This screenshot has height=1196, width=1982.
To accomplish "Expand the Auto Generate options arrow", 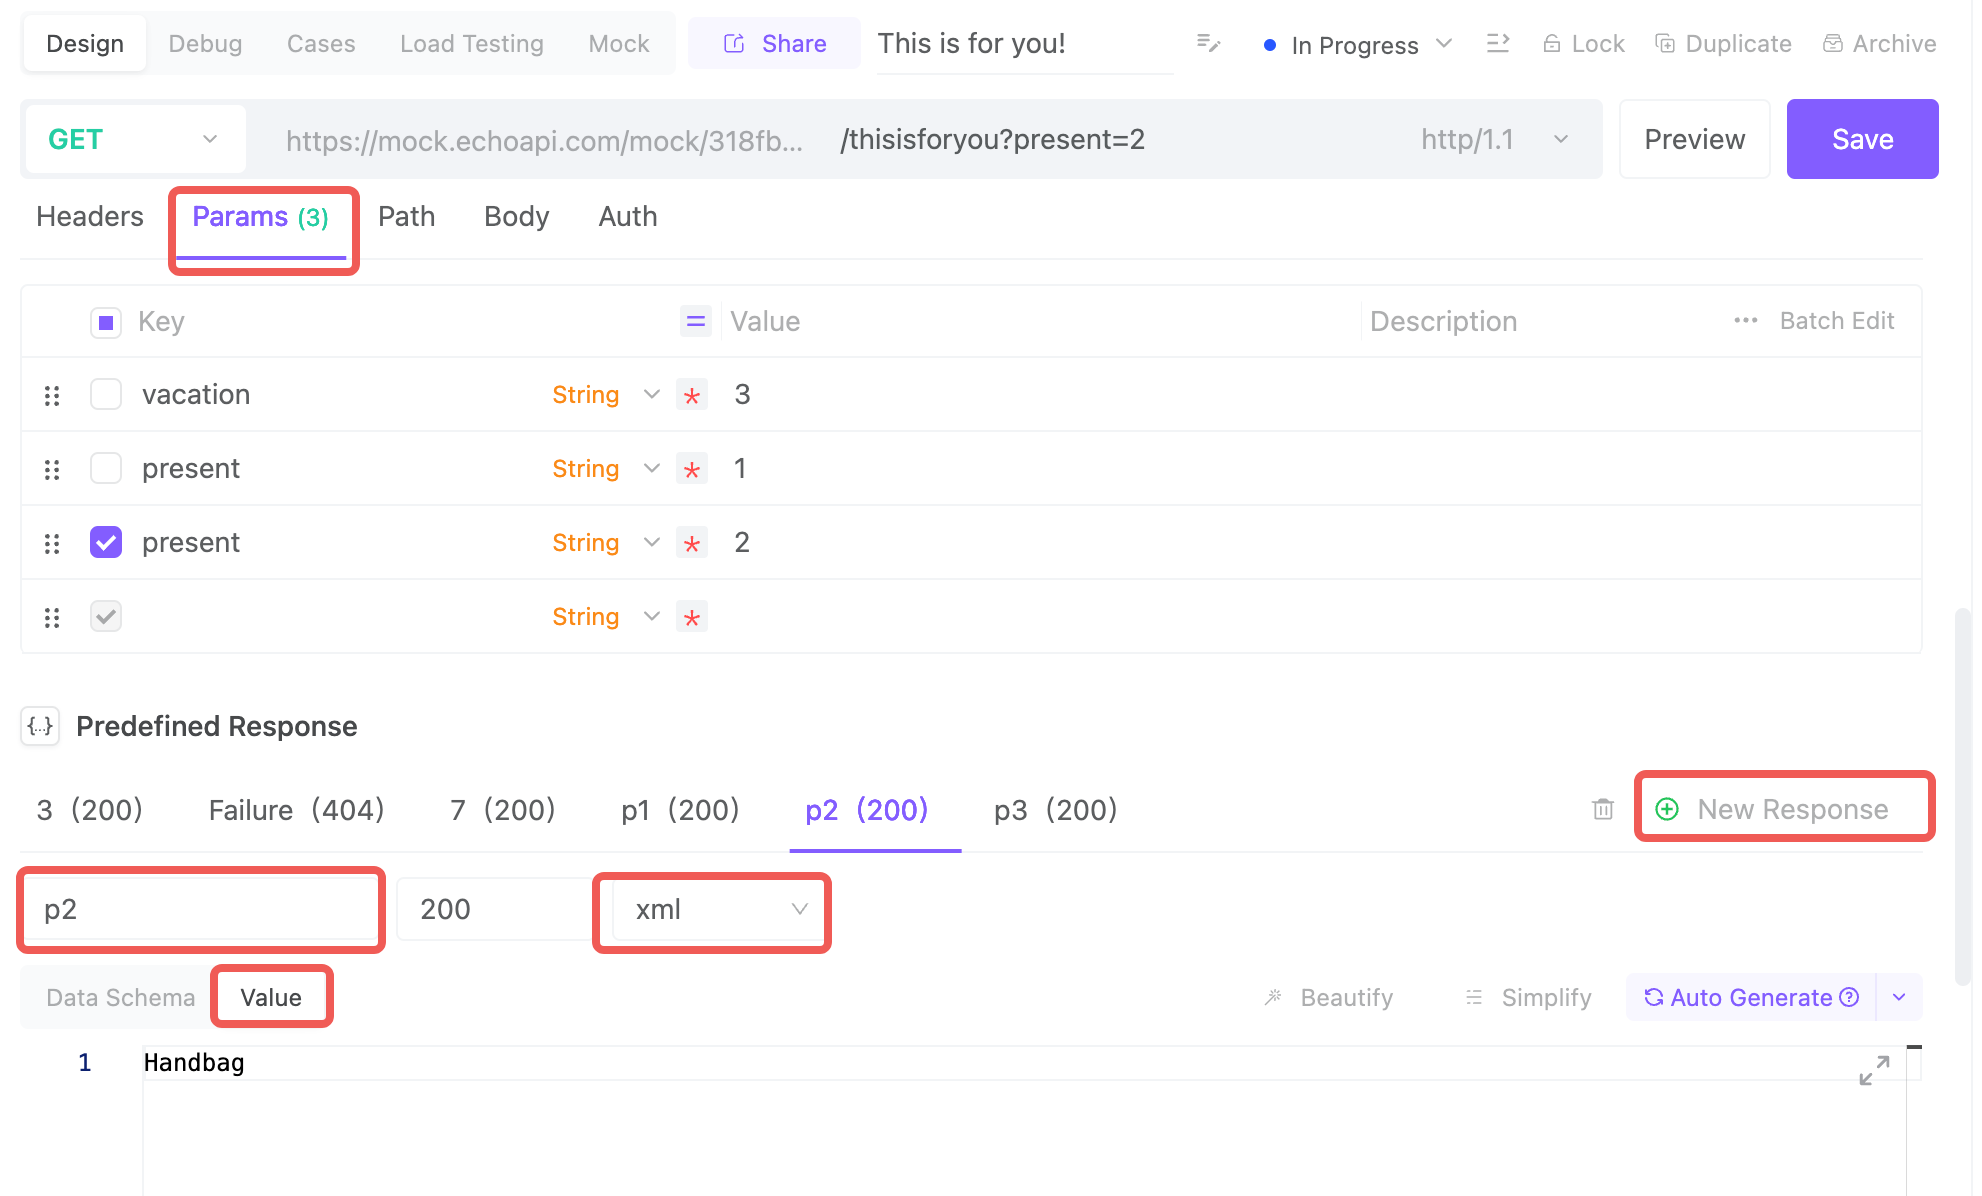I will point(1899,997).
